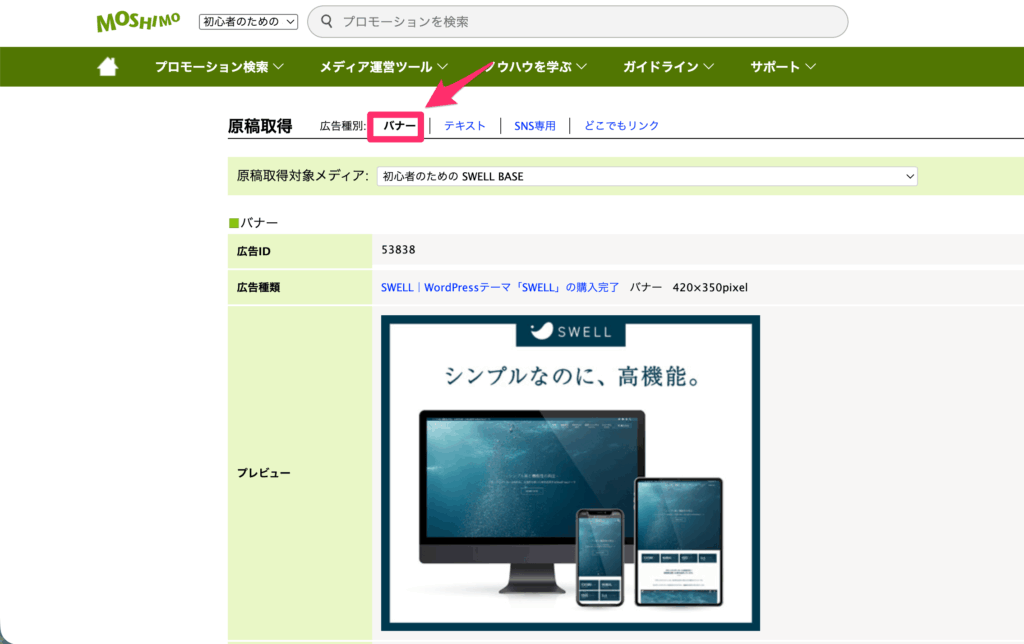The height and width of the screenshot is (644, 1024).
Task: Open the SWELL WordPressテーマ promotion link
Action: tap(500, 287)
